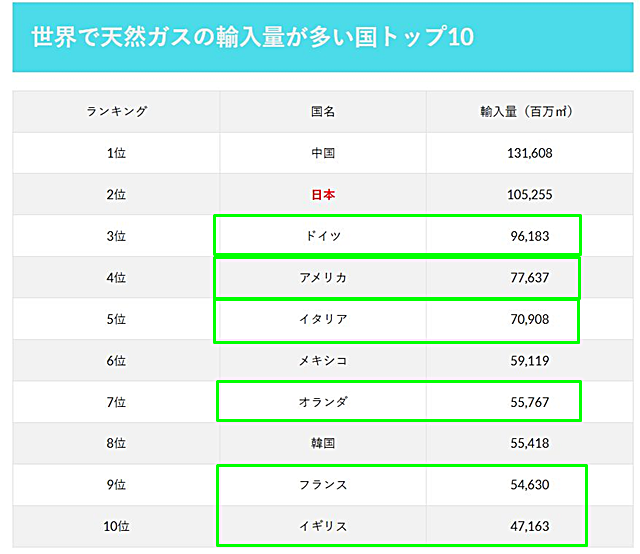Select the イタリア row cell

coord(323,319)
